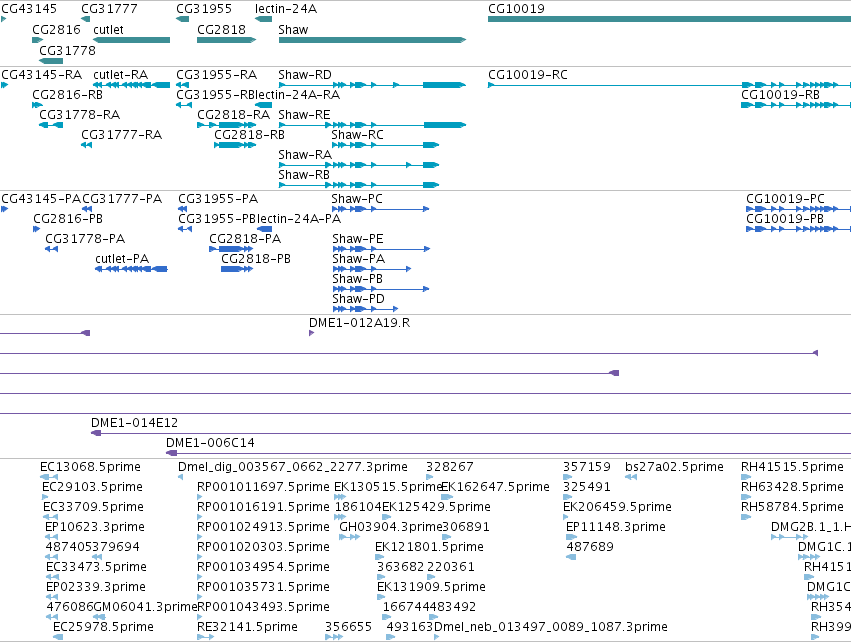Screen dimensions: 851x642
Task: Click the CG2818-RA transcript label
Action: click(233, 115)
